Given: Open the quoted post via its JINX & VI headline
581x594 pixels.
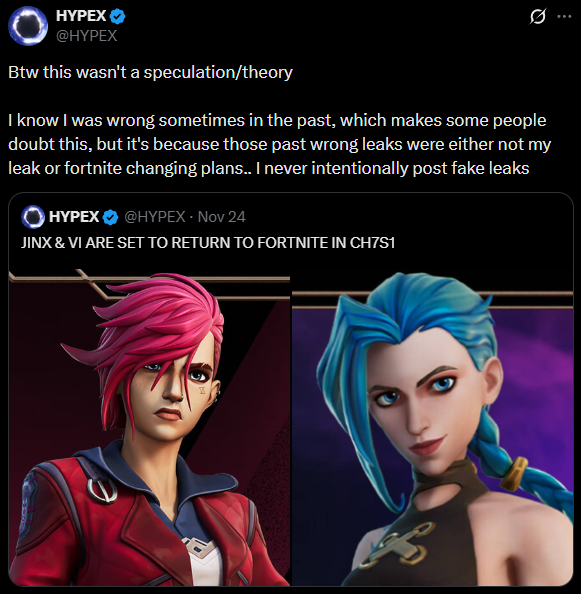Looking at the screenshot, I should click(208, 243).
